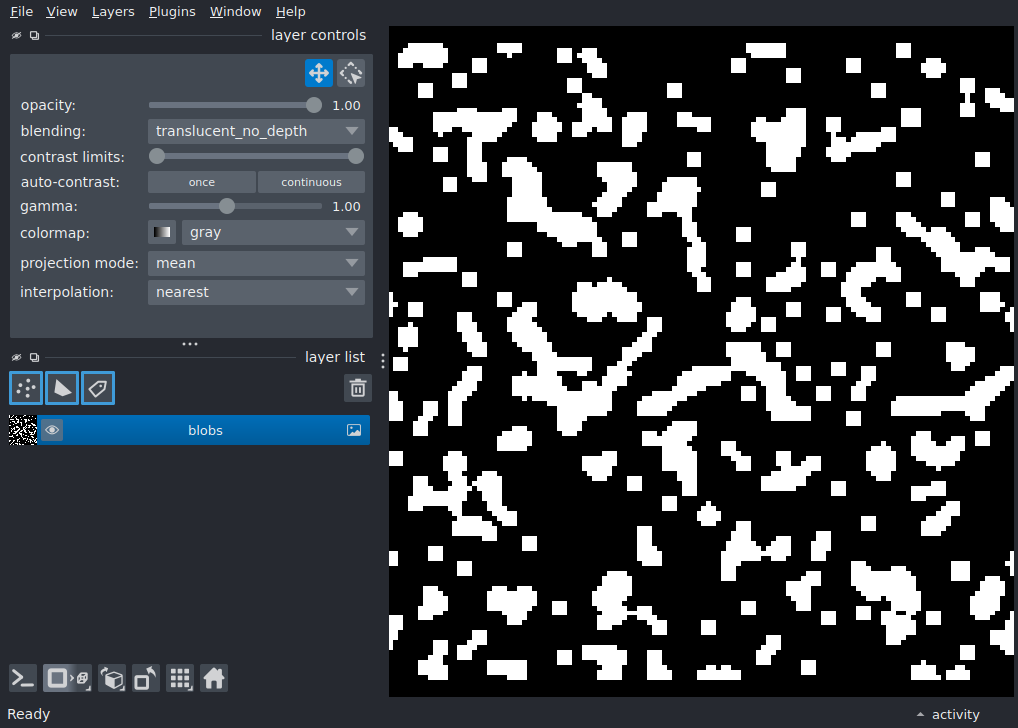
Task: Add a new labels layer
Action: coord(98,388)
